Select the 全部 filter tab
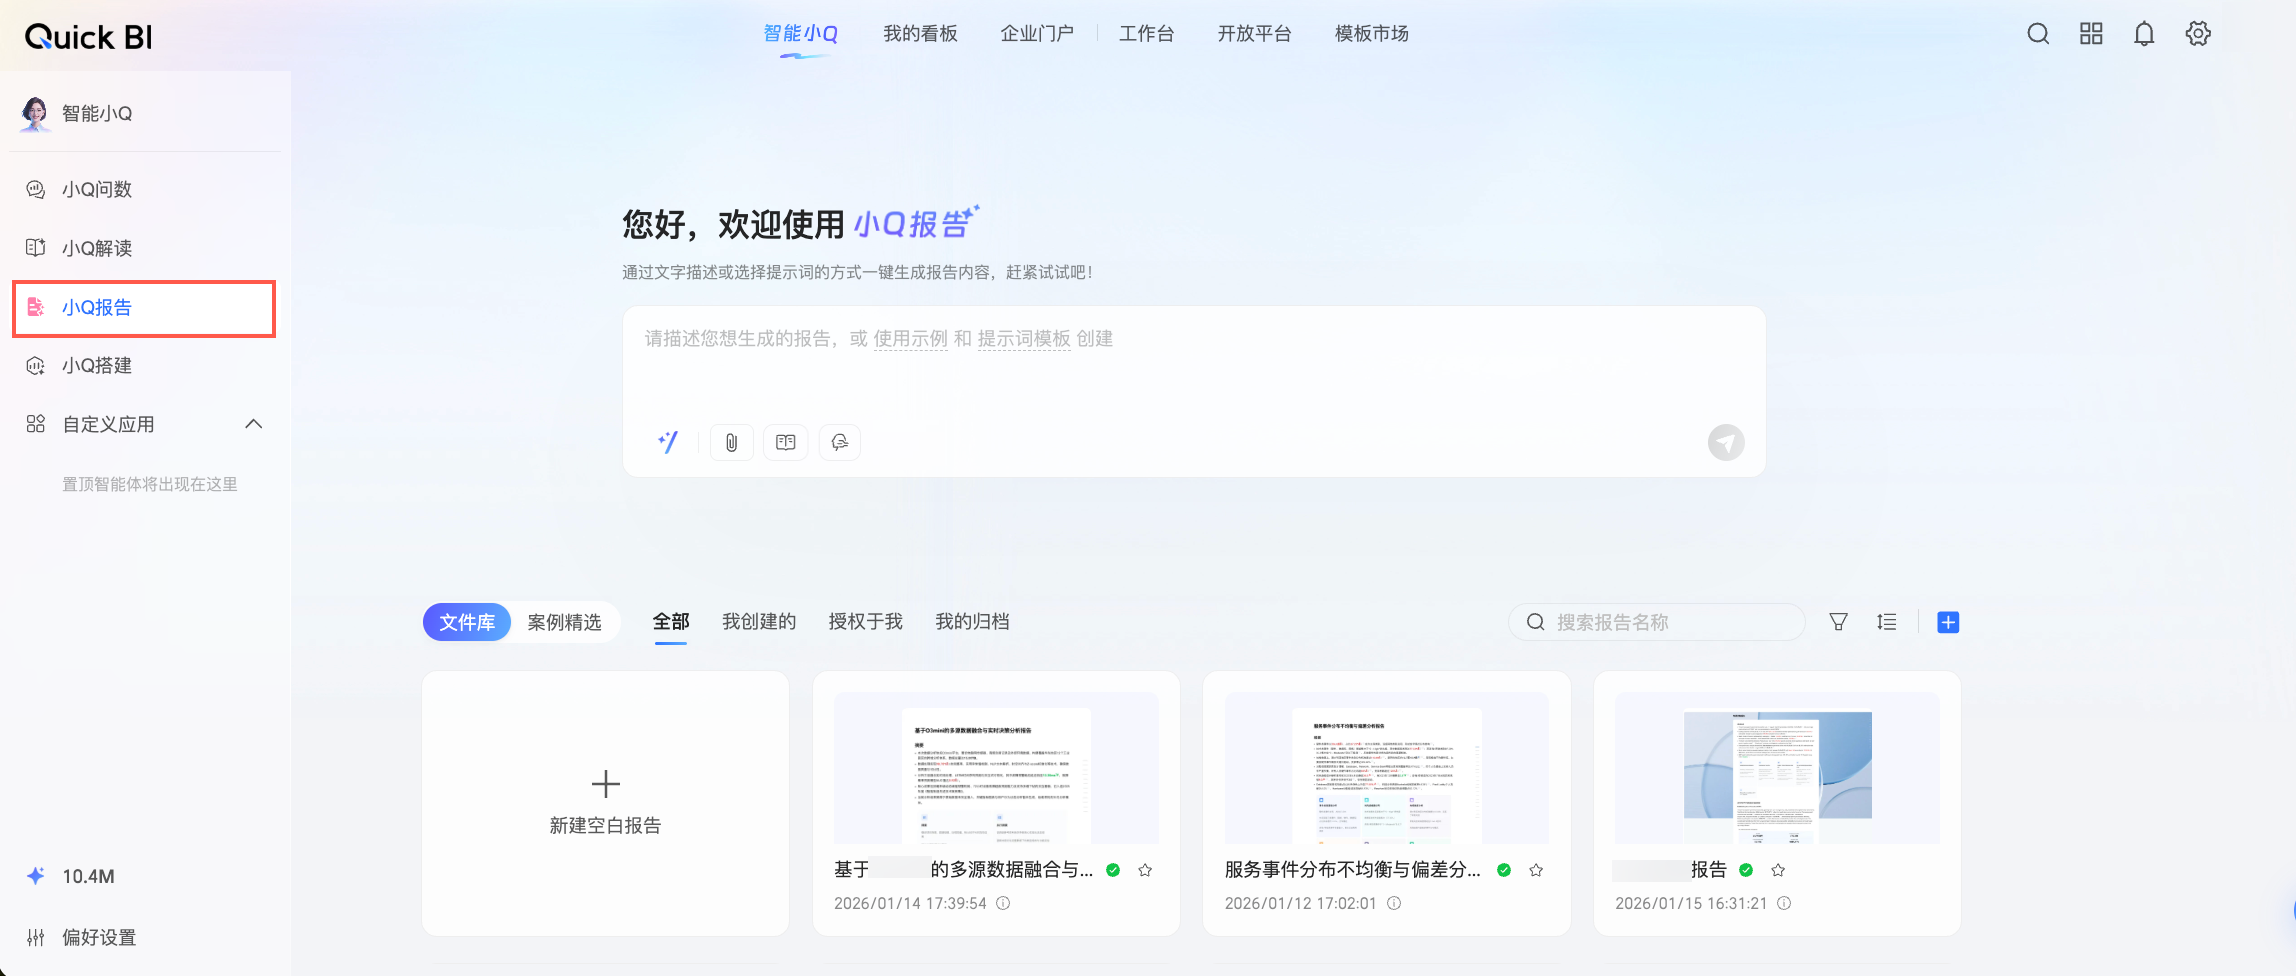Viewport: 2296px width, 976px height. pyautogui.click(x=671, y=622)
